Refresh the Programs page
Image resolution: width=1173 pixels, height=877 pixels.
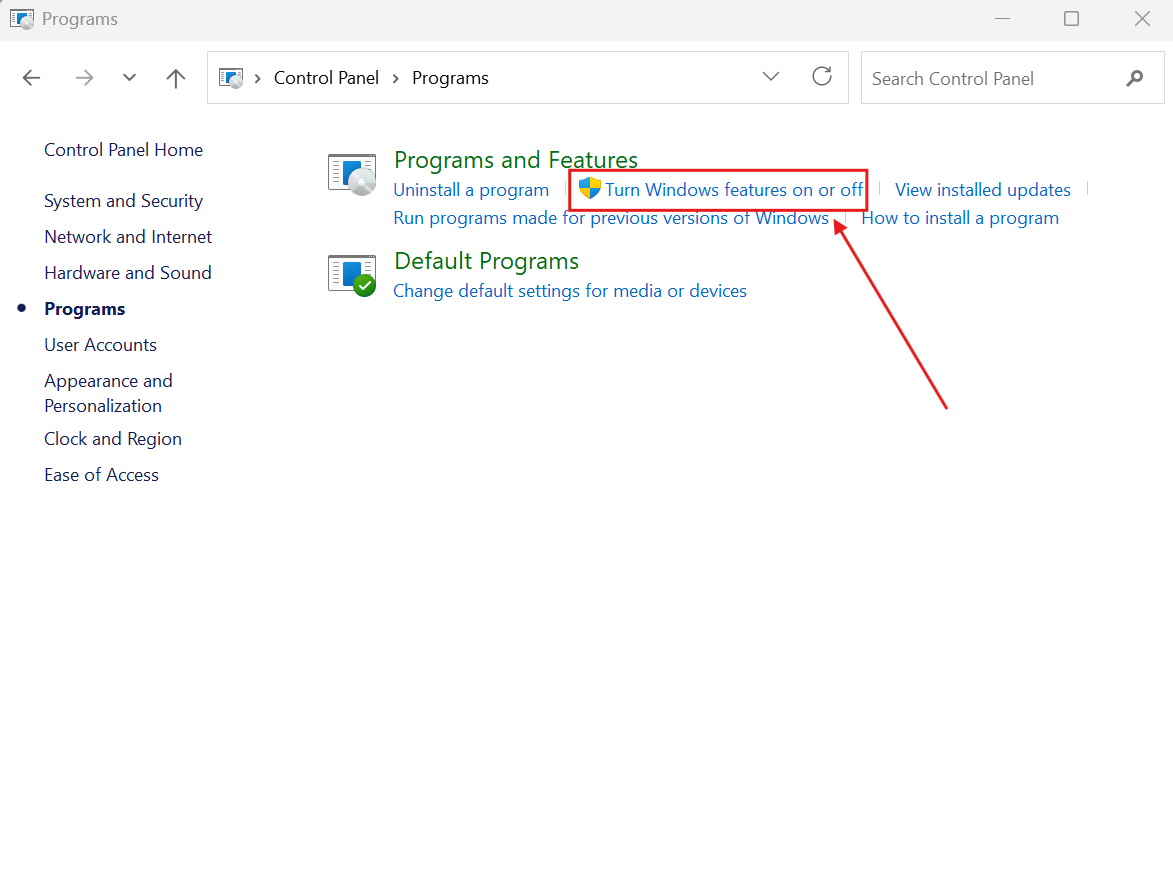tap(821, 76)
